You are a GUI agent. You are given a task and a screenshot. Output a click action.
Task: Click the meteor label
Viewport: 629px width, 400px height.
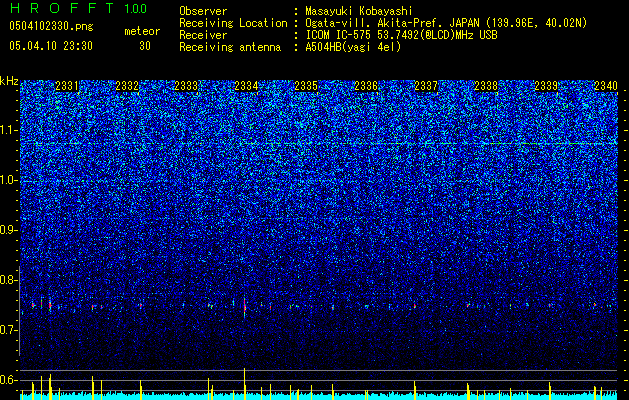coord(142,31)
